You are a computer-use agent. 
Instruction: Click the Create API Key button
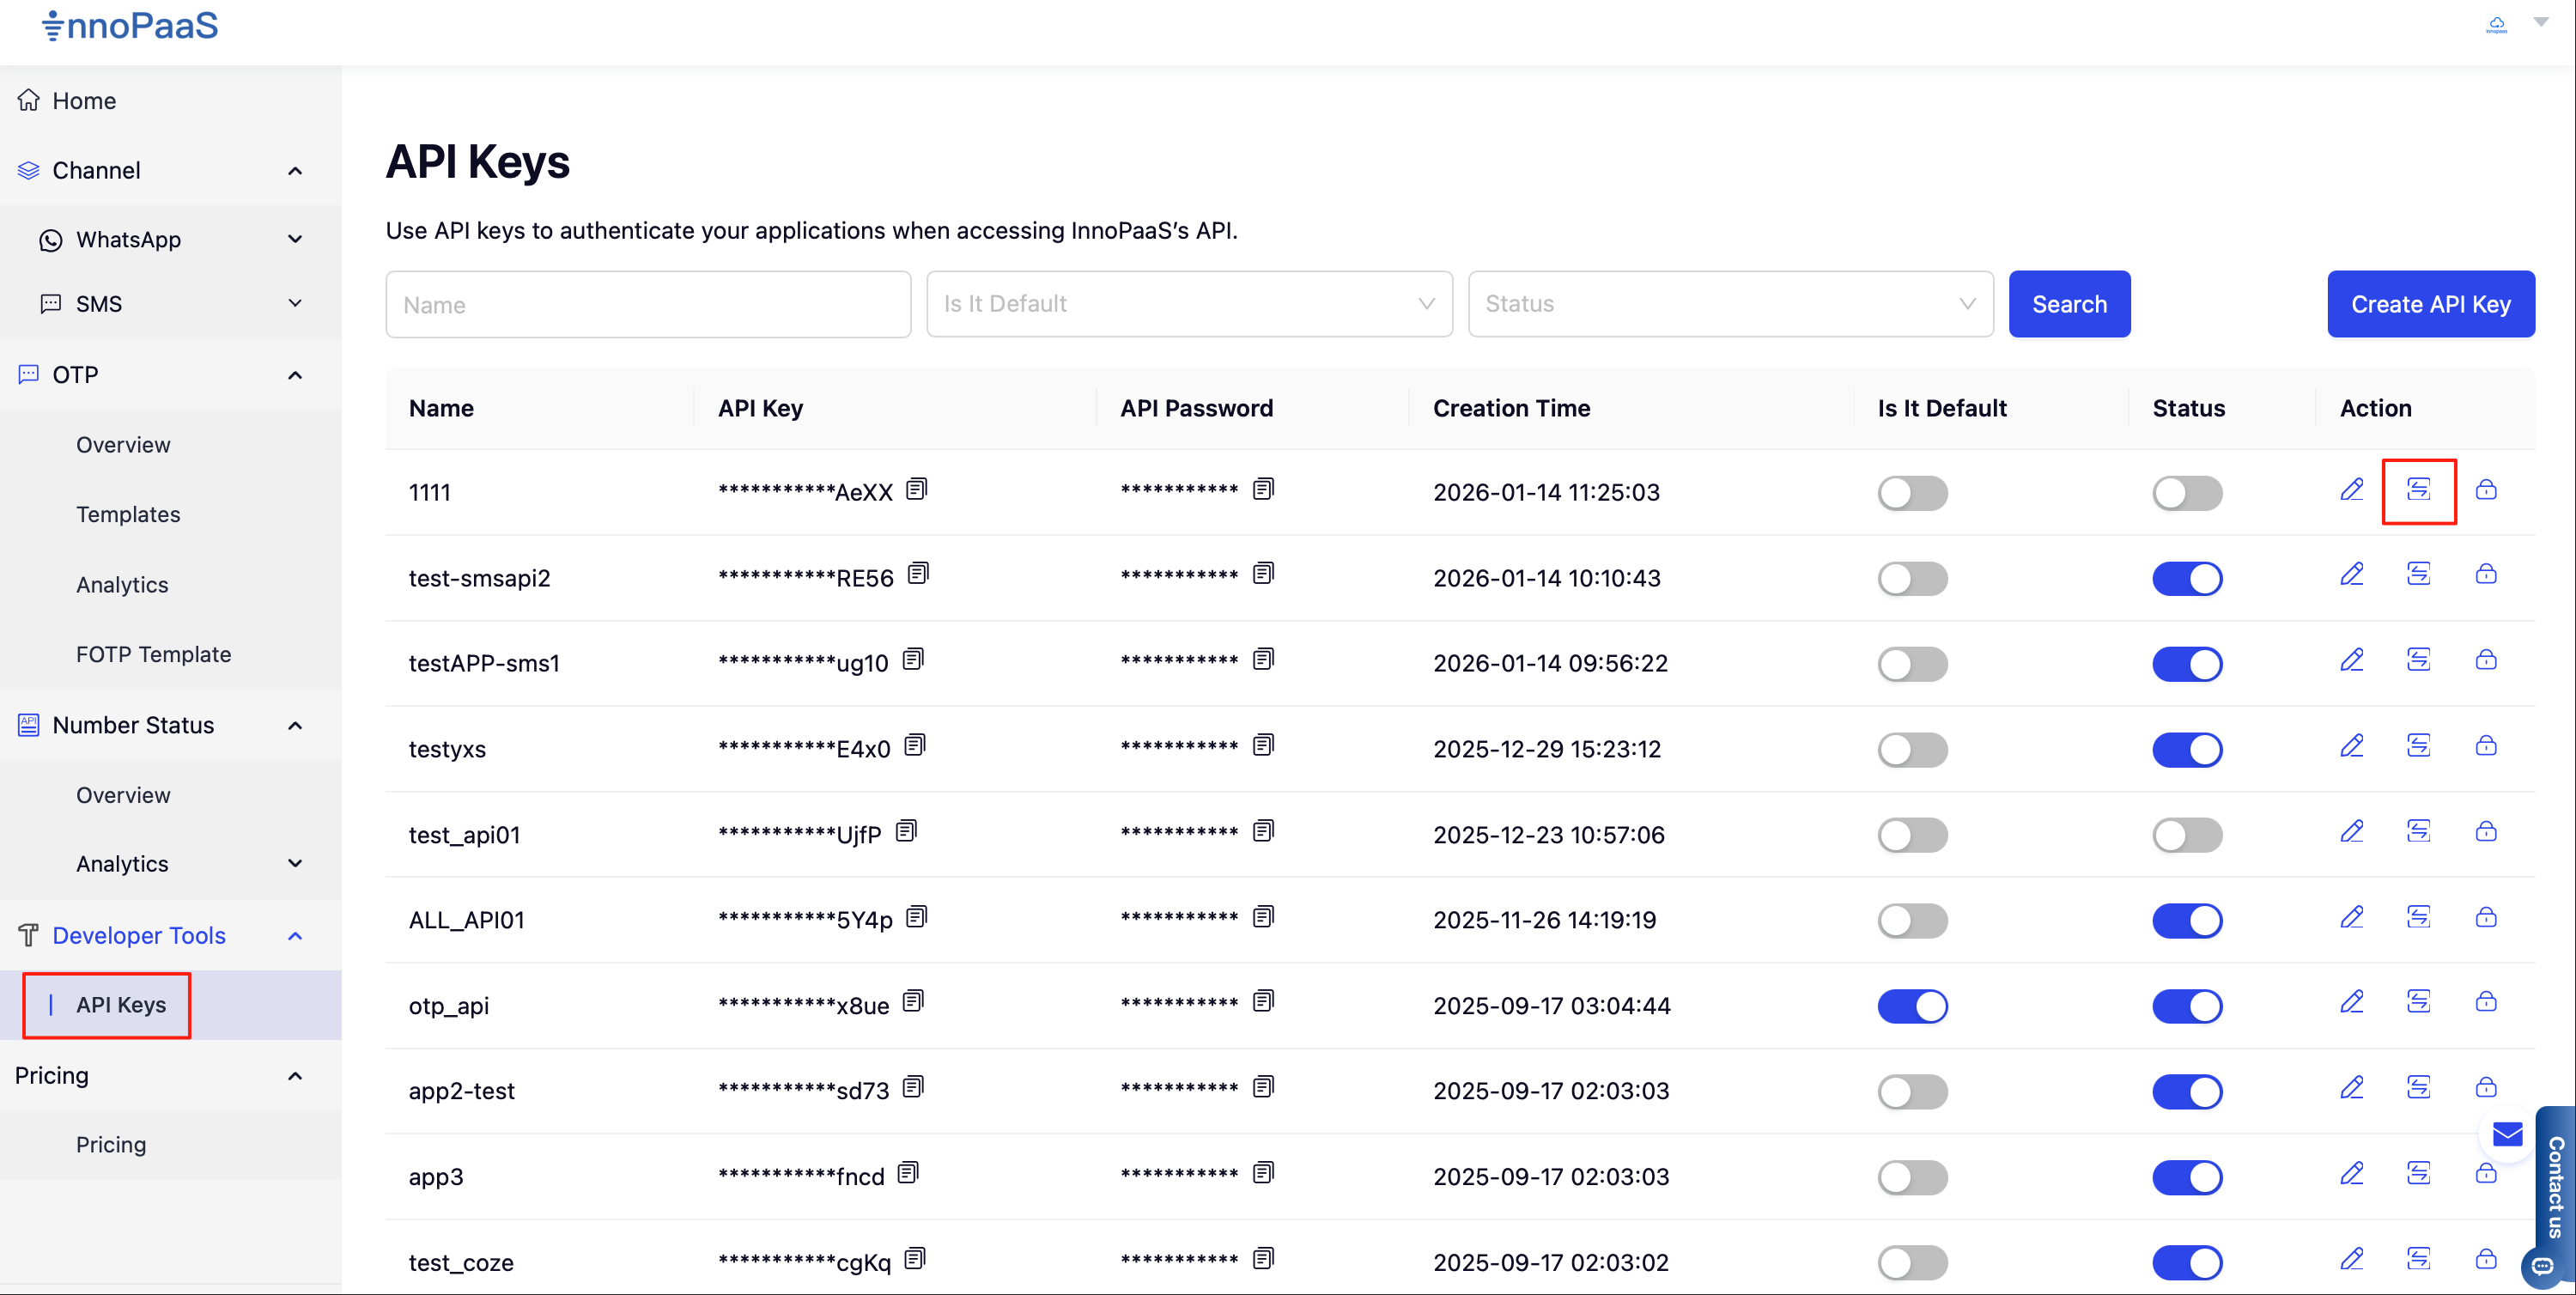coord(2429,304)
